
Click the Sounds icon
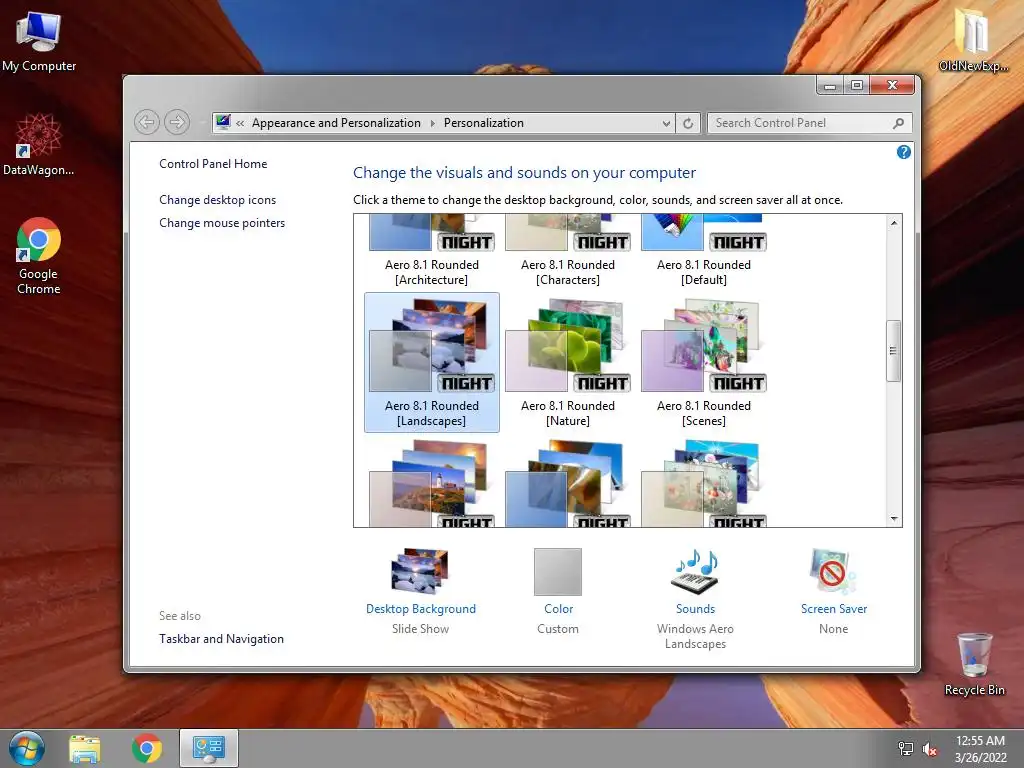point(695,571)
